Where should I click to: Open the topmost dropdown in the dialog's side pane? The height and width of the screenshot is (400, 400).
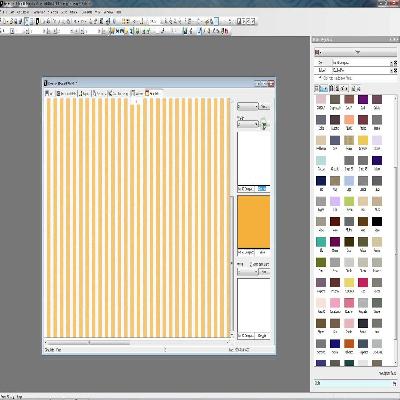coord(248,107)
